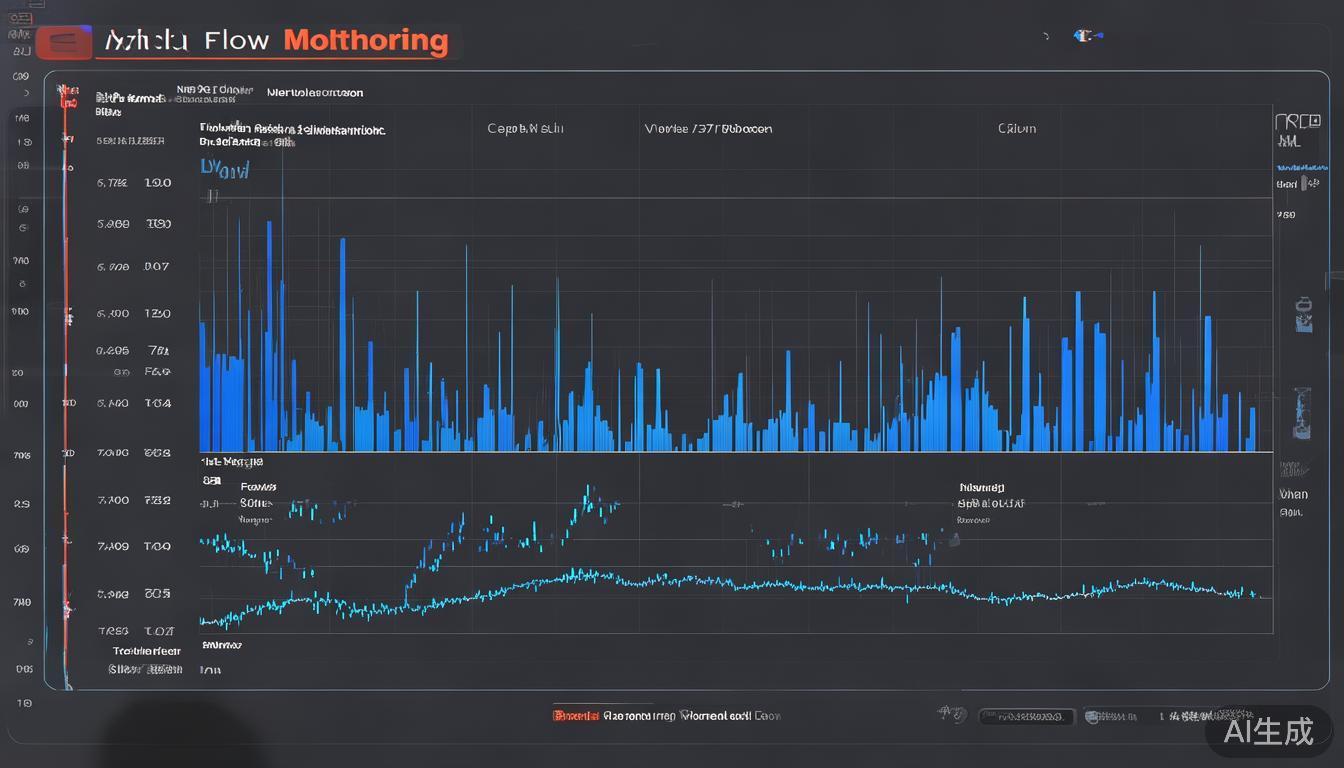Click the 'Flow Molthoring' title text
This screenshot has width=1344, height=768.
(325, 41)
